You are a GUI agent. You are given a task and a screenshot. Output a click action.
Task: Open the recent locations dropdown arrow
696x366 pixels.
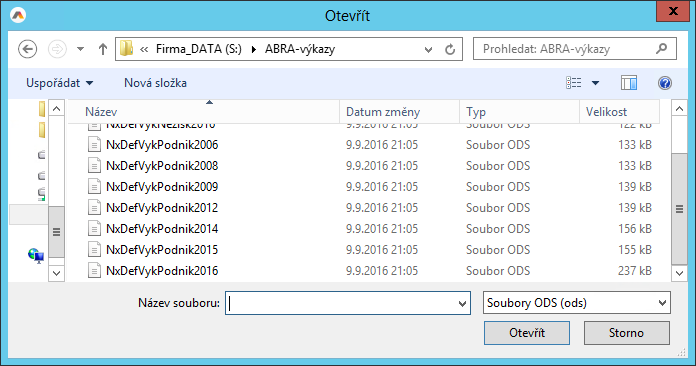point(80,49)
